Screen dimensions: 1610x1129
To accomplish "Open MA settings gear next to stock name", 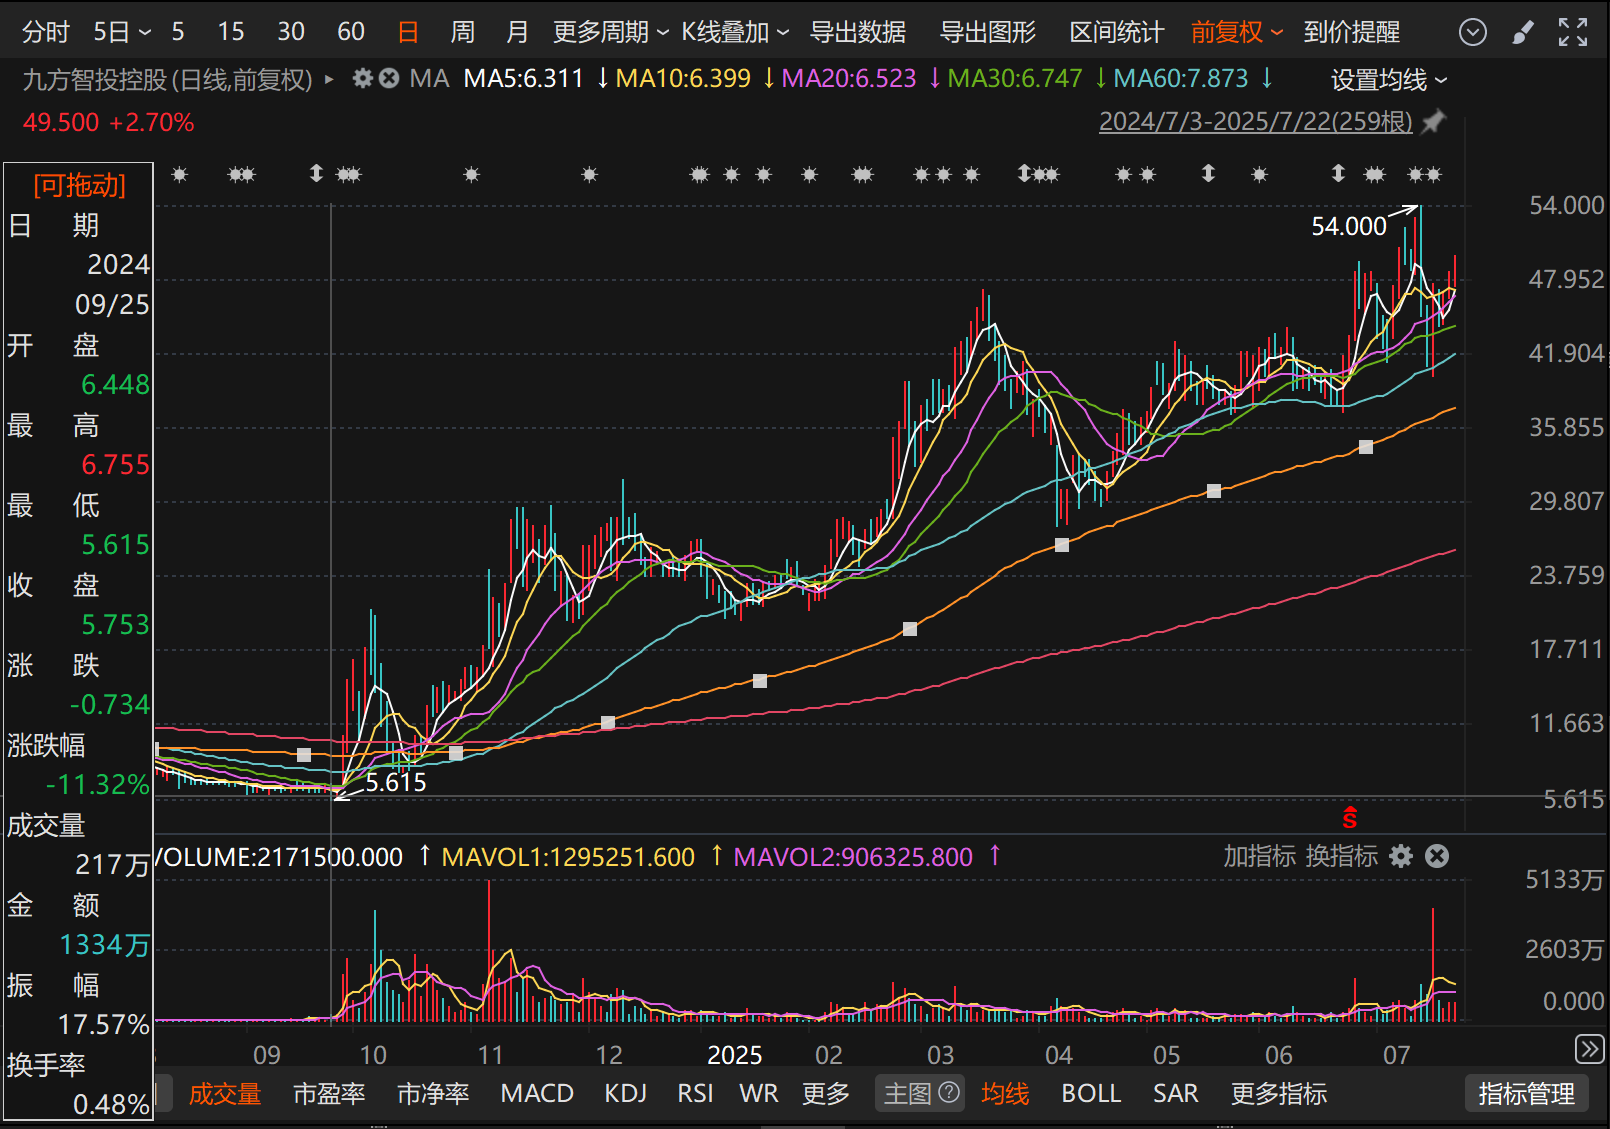I will [363, 78].
